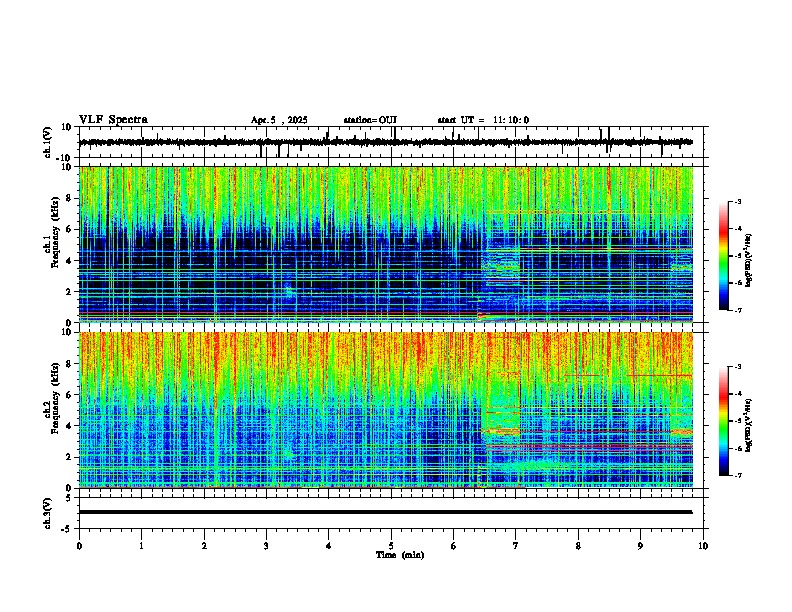Click the ch.1(V) waveform trace panel
This screenshot has height=612, width=792.
pyautogui.click(x=393, y=142)
